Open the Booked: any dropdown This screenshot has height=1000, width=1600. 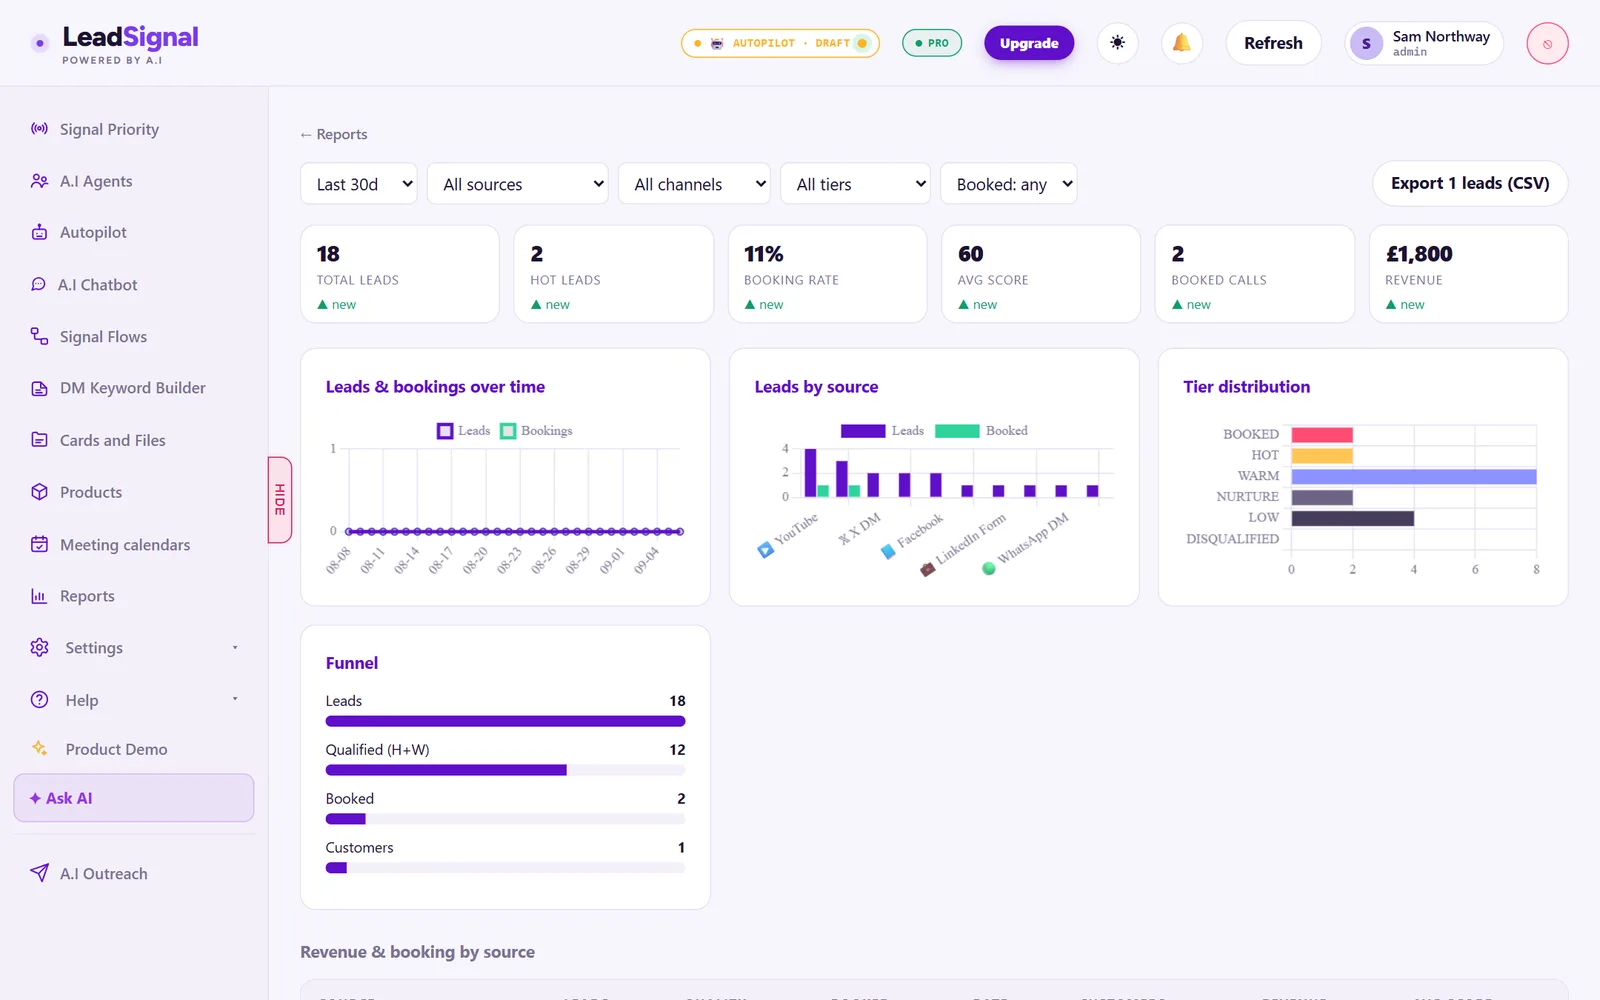(1009, 184)
